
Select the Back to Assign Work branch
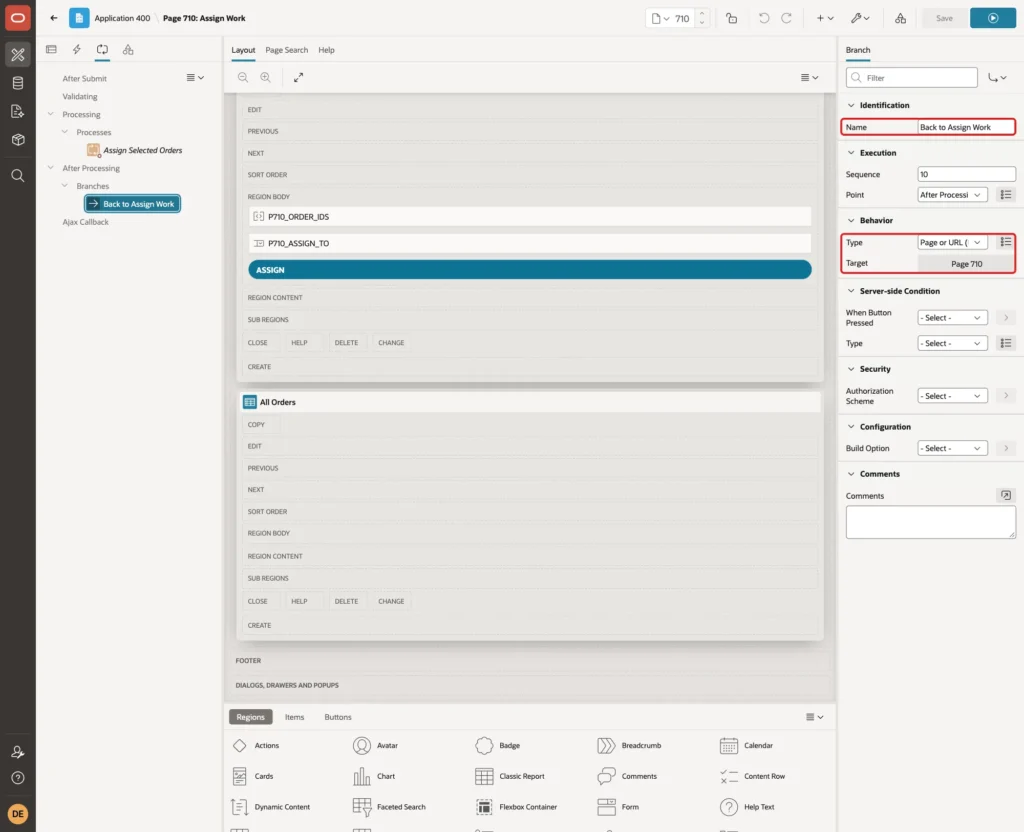(x=133, y=204)
